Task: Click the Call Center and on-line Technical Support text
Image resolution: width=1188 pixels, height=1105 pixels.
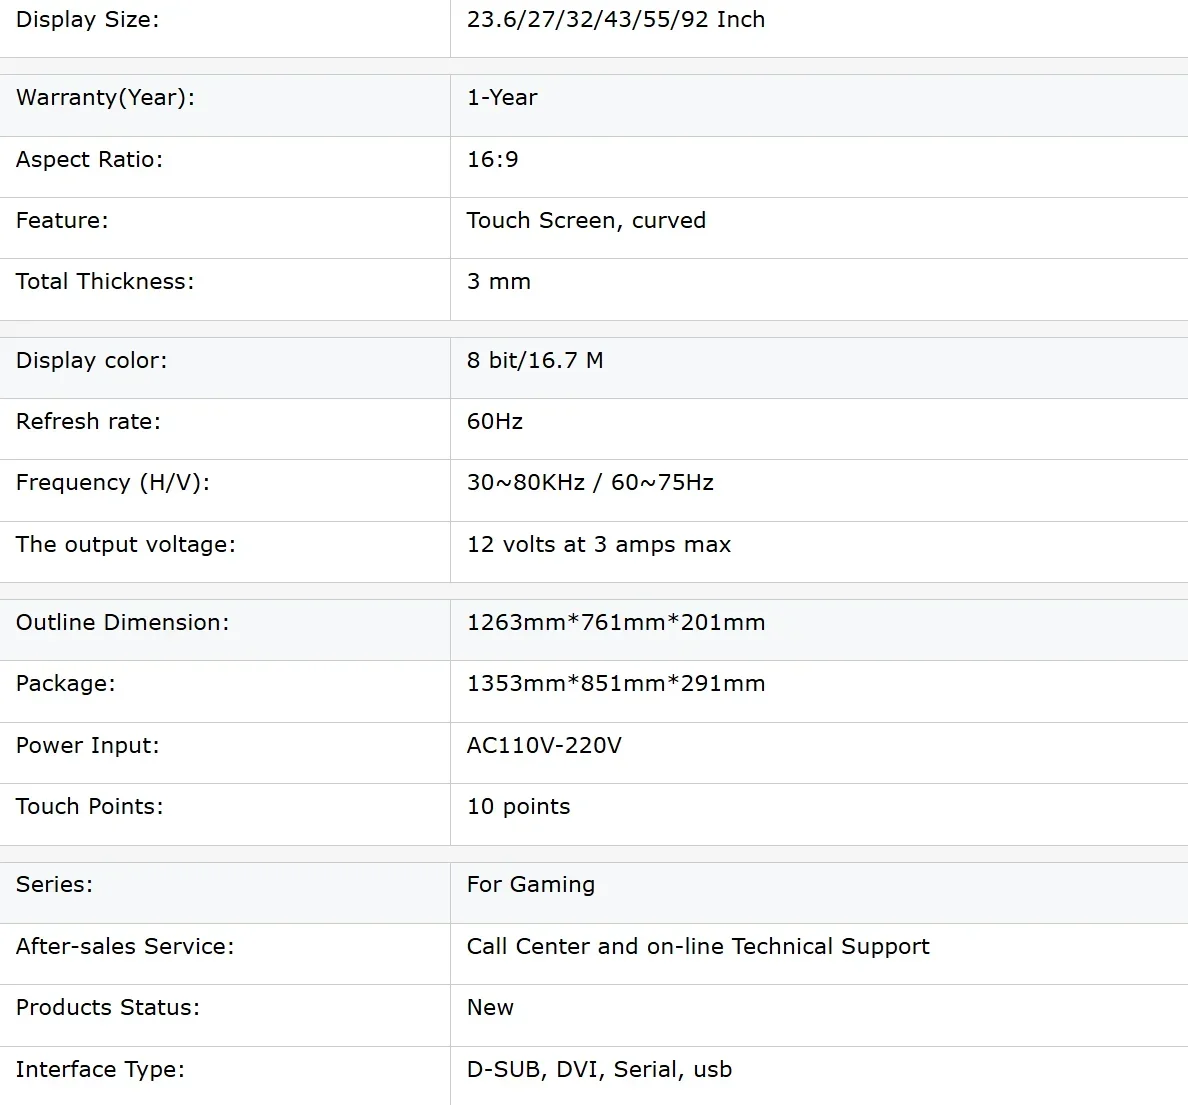Action: 698,947
